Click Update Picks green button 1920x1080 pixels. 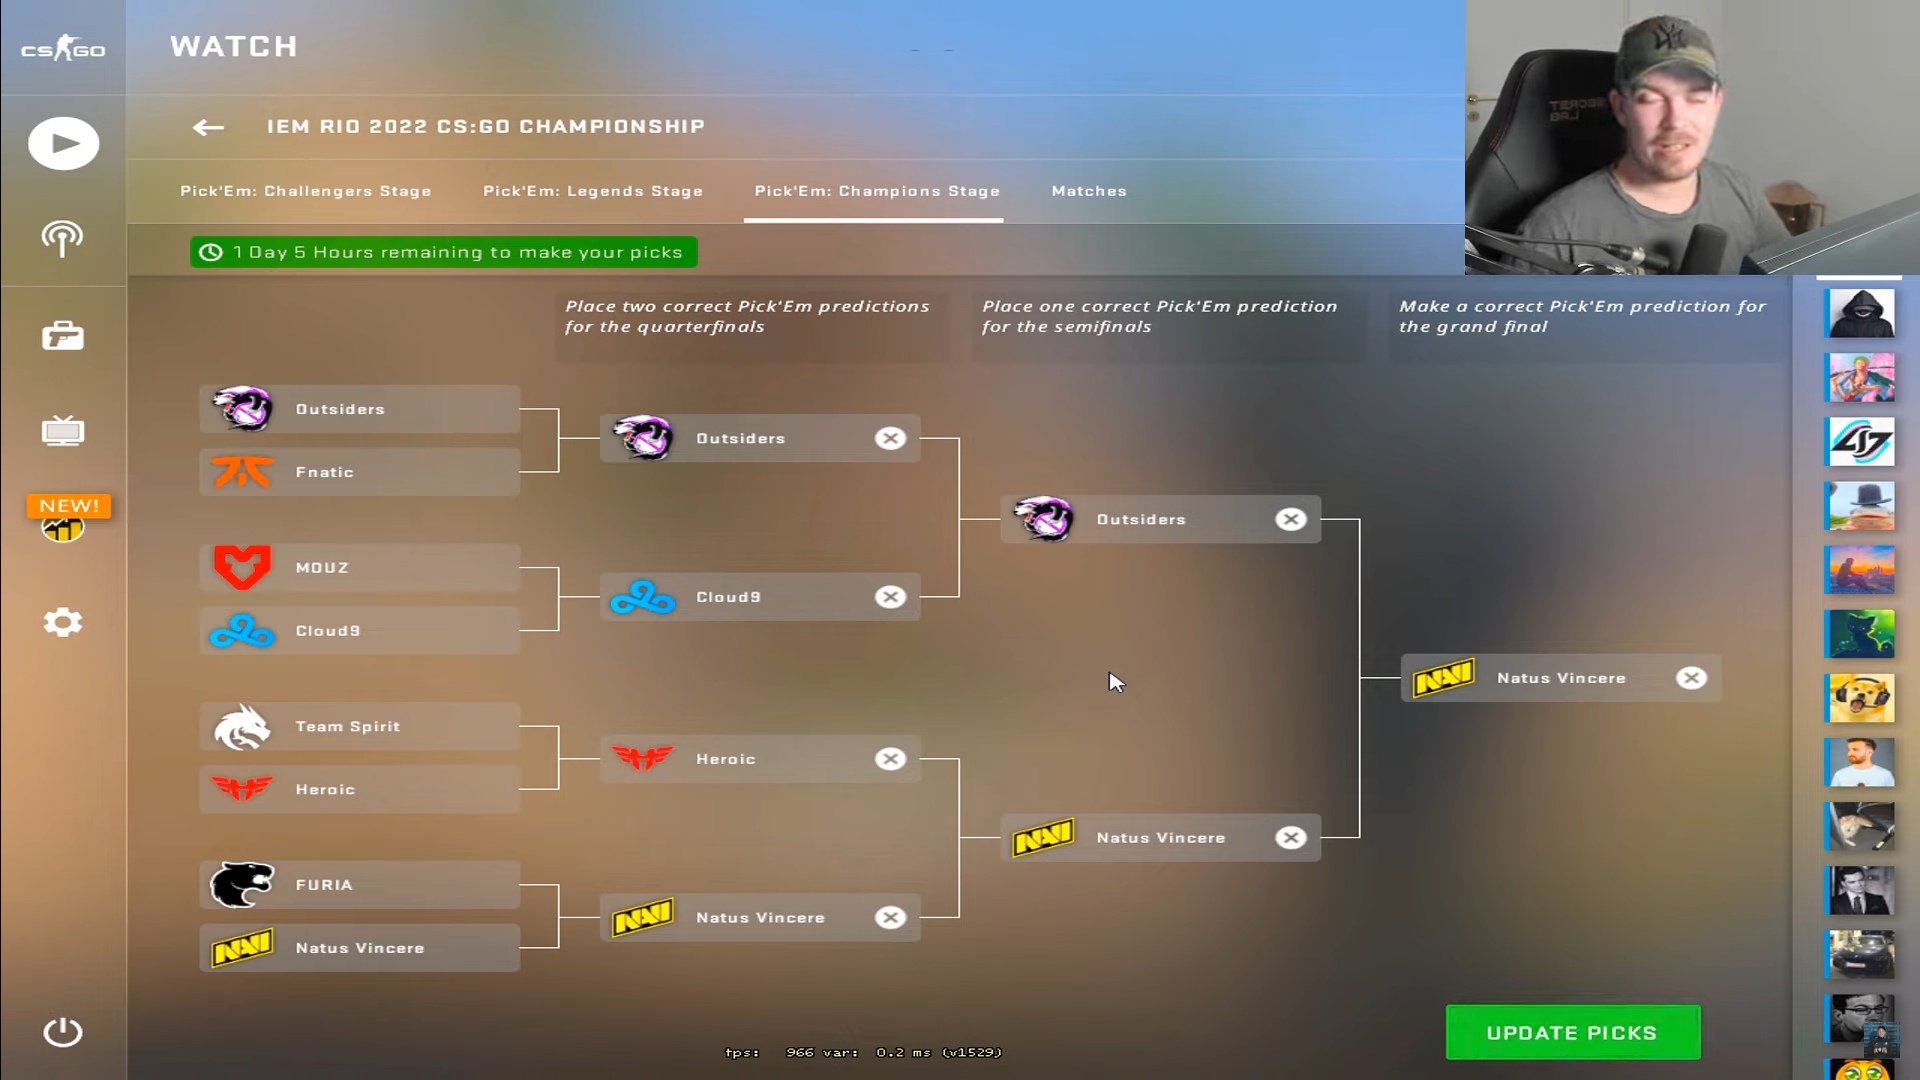(x=1572, y=1031)
